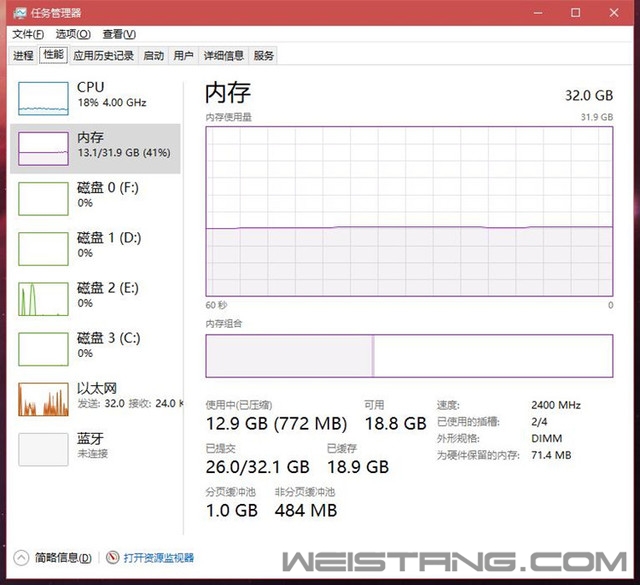Go to the 用户 tab

coord(183,55)
